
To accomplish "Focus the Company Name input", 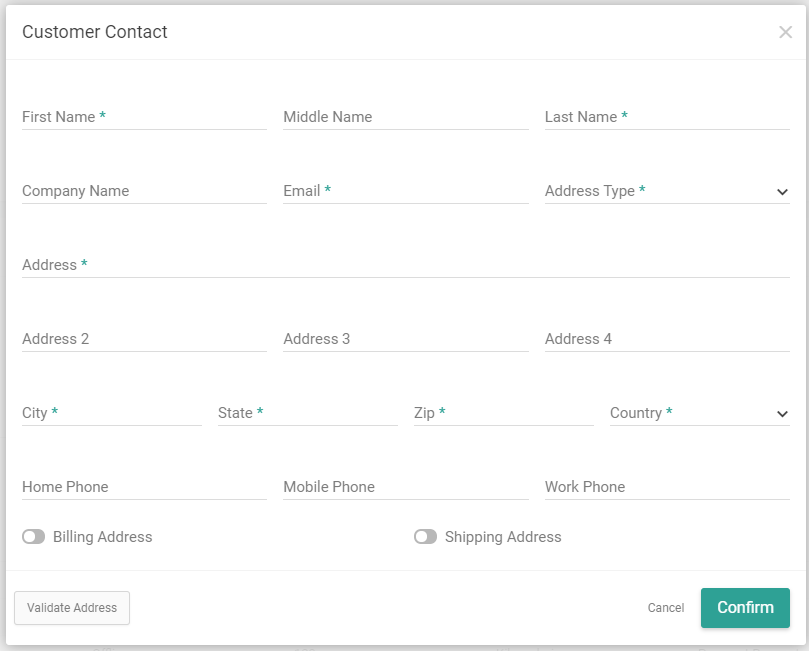I will click(x=143, y=191).
